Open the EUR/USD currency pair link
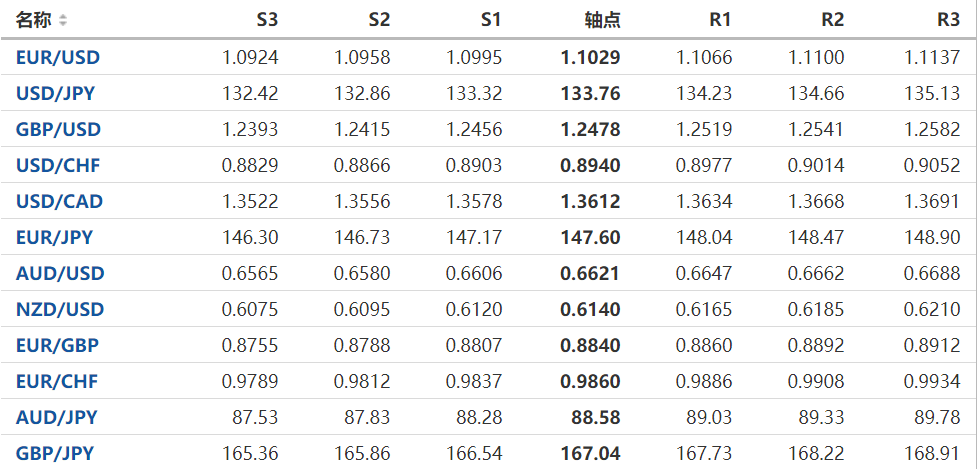The image size is (978, 469). [58, 57]
